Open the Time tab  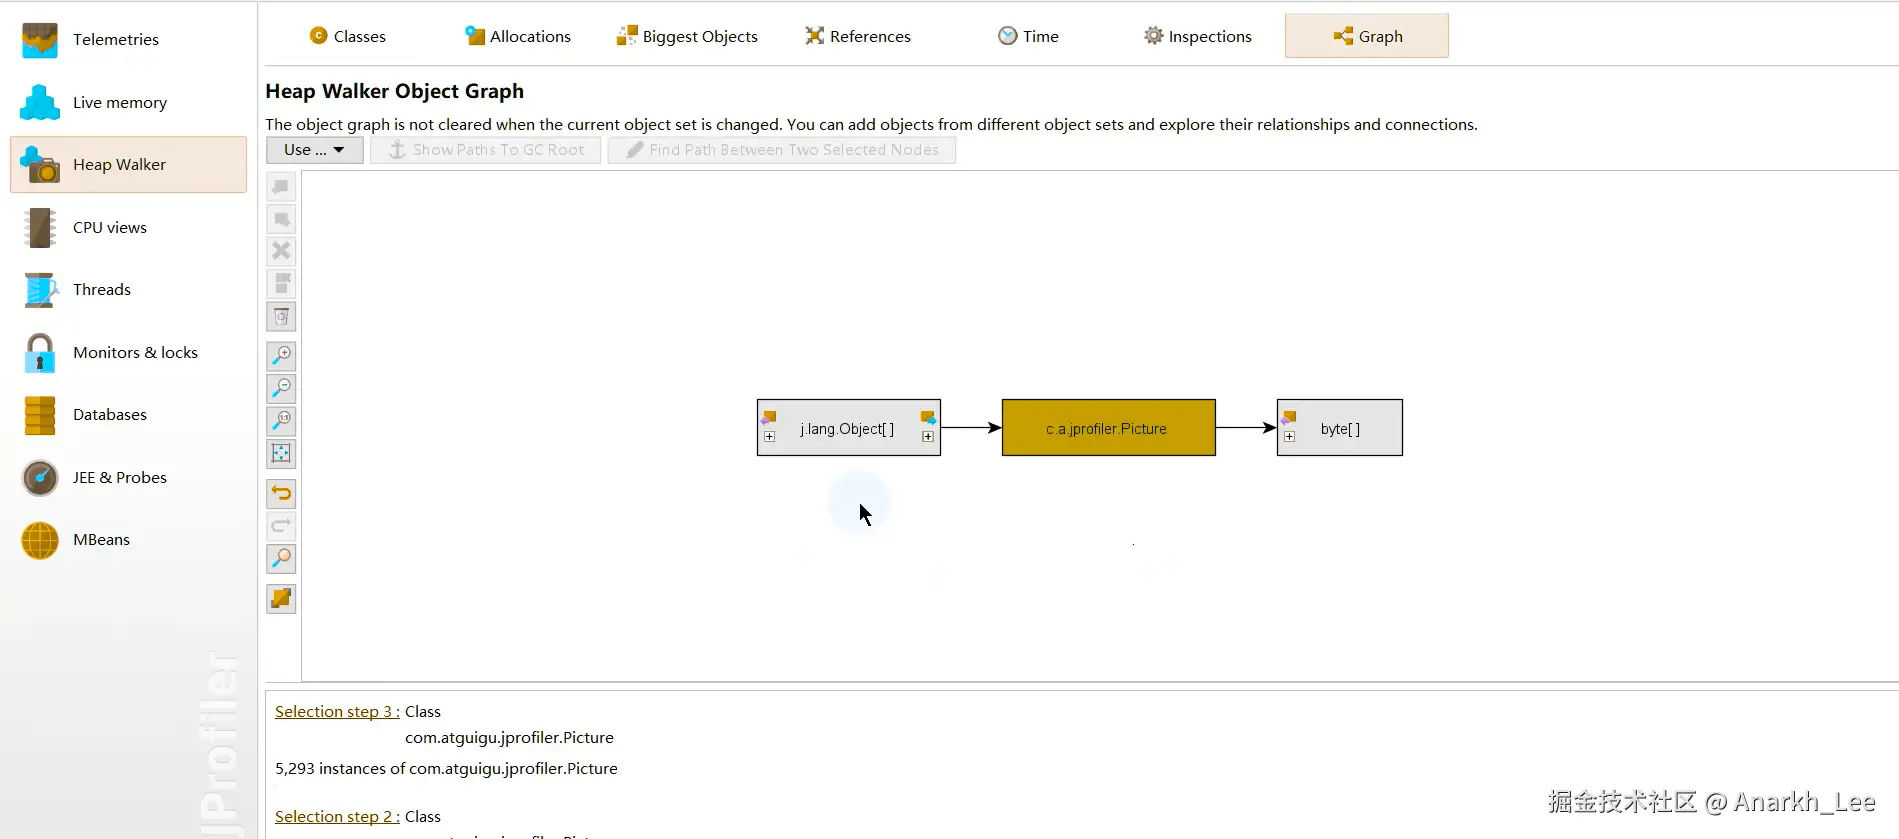point(1028,36)
